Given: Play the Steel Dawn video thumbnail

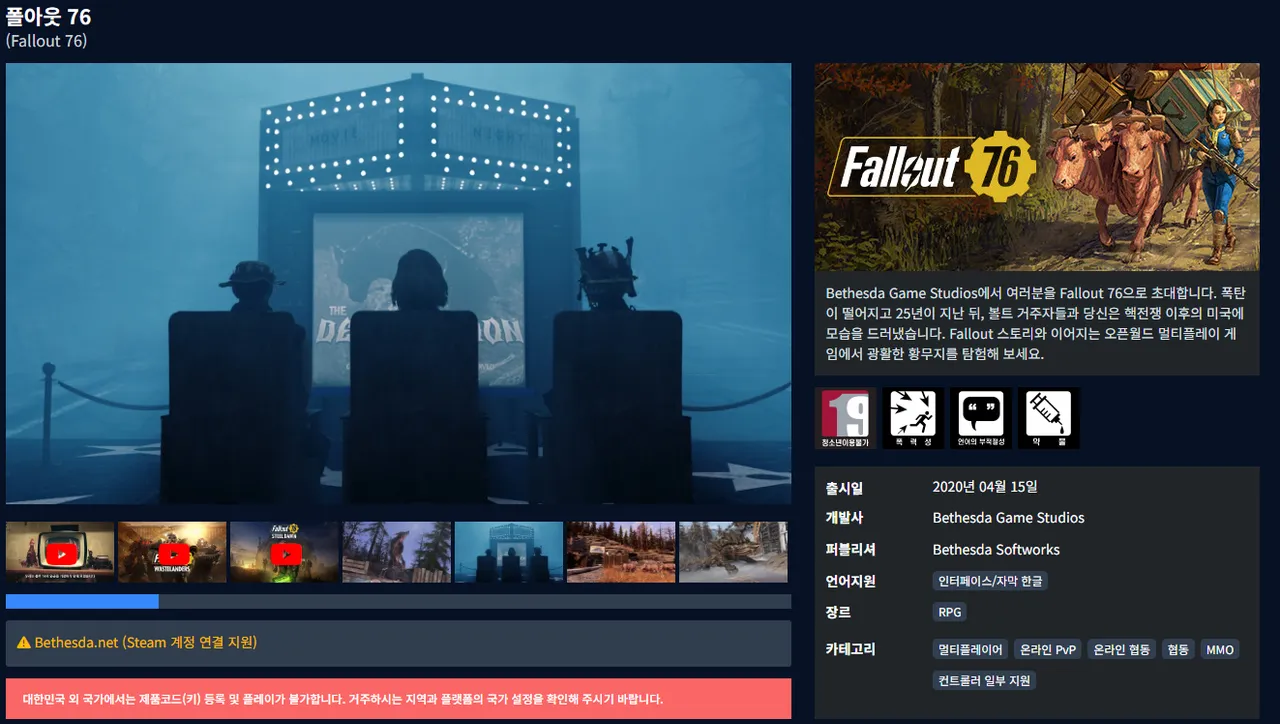Looking at the screenshot, I should tap(284, 552).
